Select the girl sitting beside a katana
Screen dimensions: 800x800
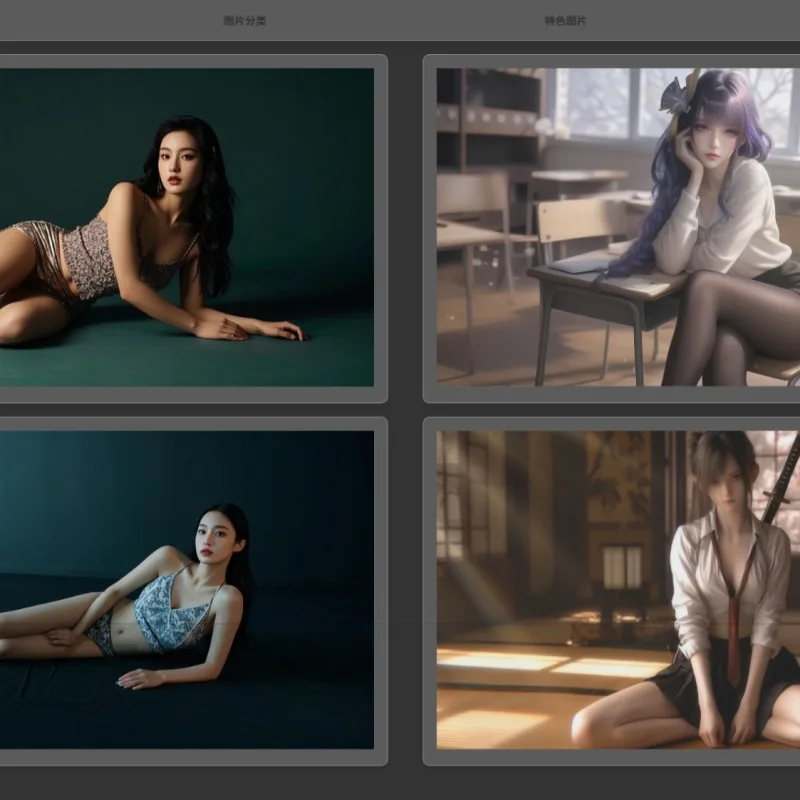pyautogui.click(x=618, y=590)
